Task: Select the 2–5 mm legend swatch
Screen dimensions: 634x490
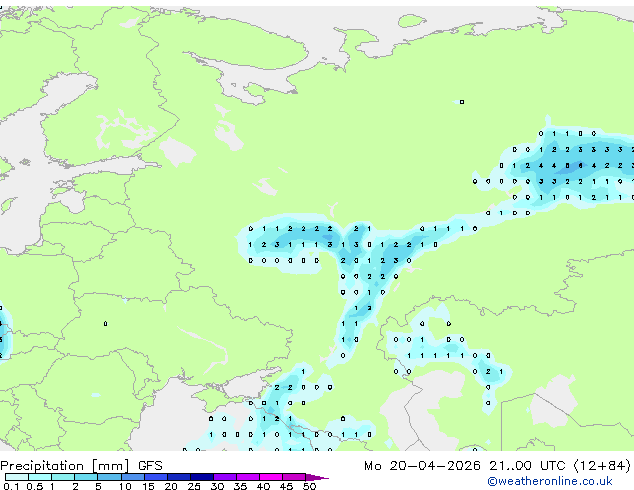Action: tap(86, 477)
